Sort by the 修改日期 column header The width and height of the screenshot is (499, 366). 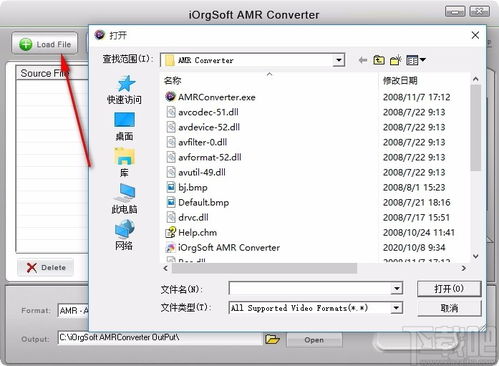[x=400, y=80]
